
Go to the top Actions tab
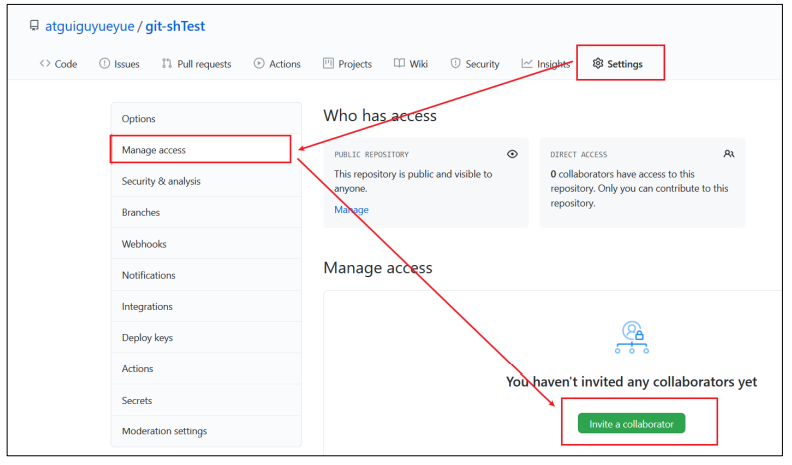pyautogui.click(x=277, y=64)
